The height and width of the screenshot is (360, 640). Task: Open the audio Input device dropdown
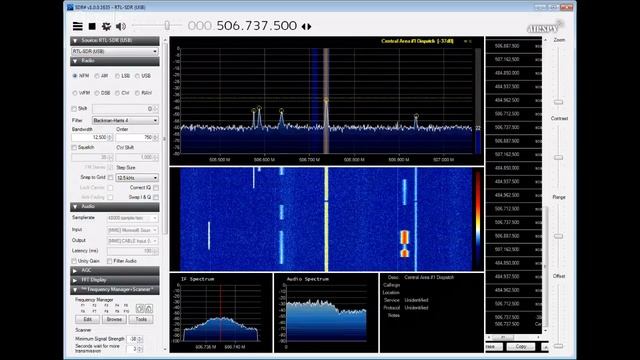132,230
